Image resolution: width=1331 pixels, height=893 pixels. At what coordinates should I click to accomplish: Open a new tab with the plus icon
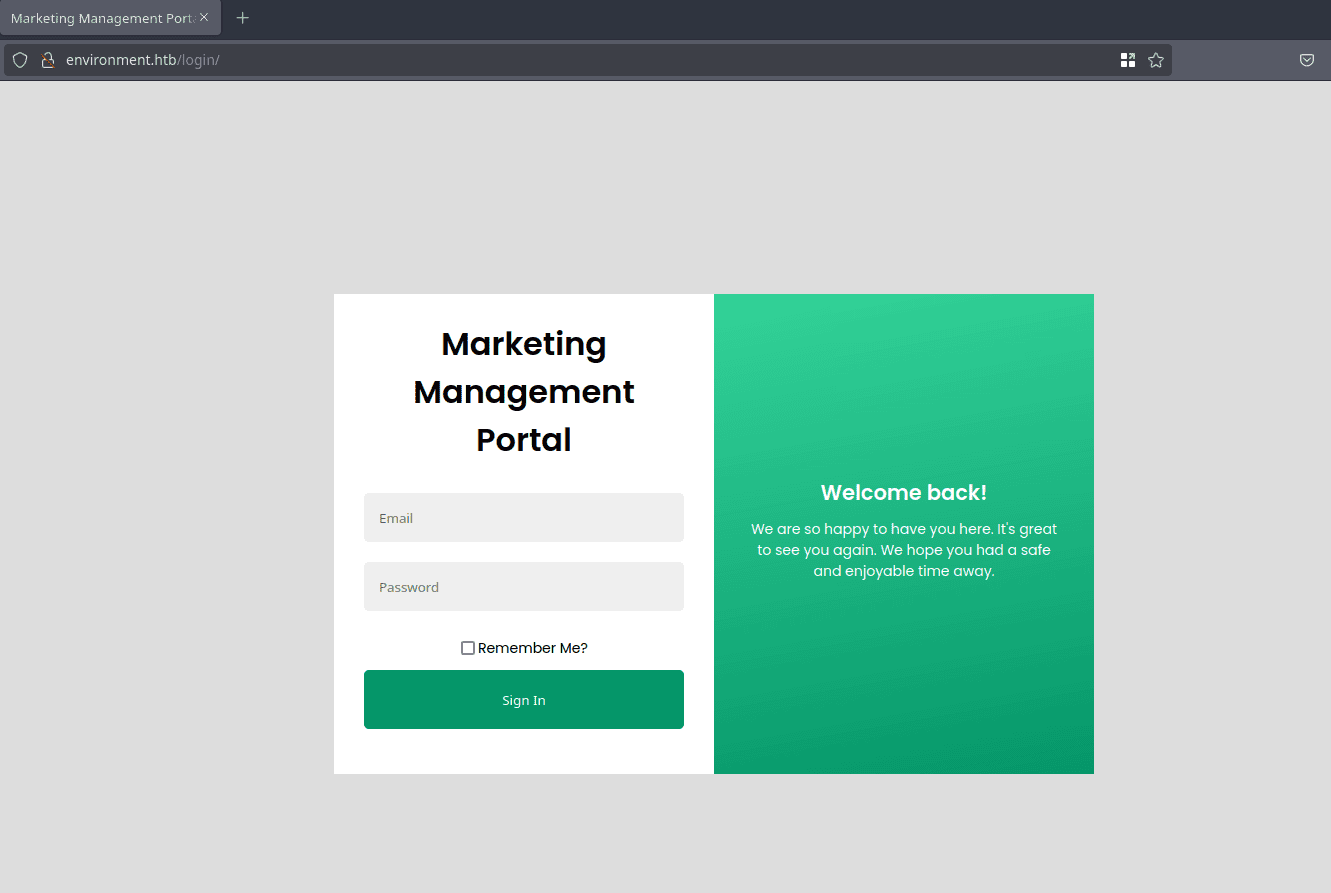(x=242, y=18)
